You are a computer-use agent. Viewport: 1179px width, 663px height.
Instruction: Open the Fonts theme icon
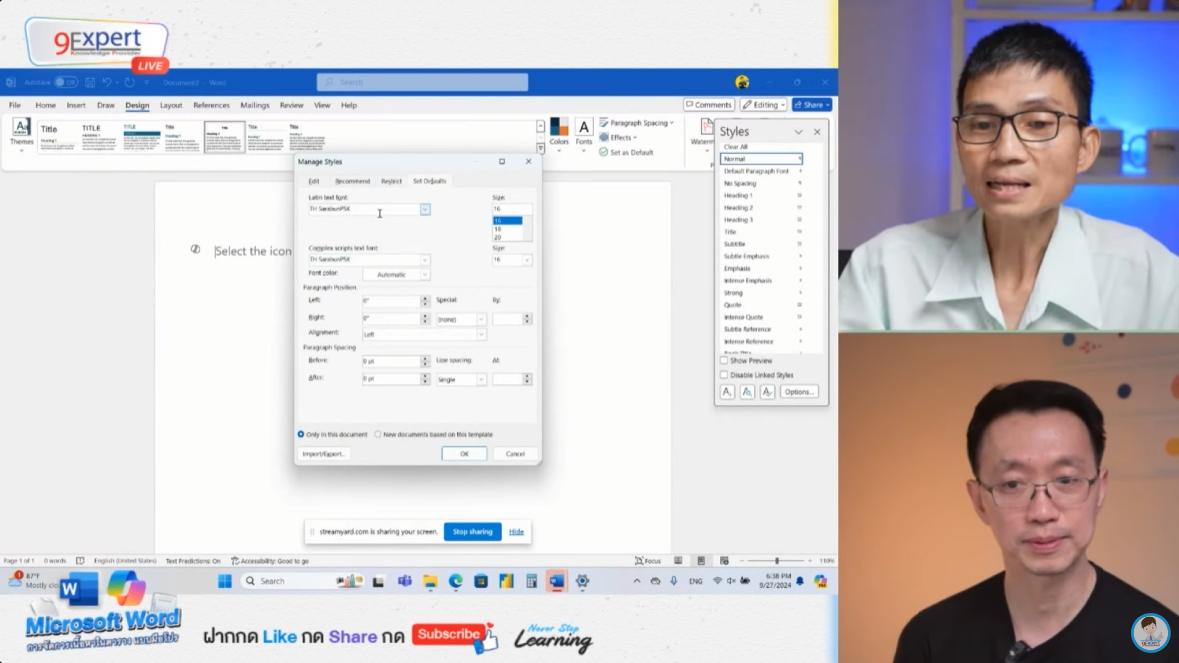pyautogui.click(x=584, y=128)
